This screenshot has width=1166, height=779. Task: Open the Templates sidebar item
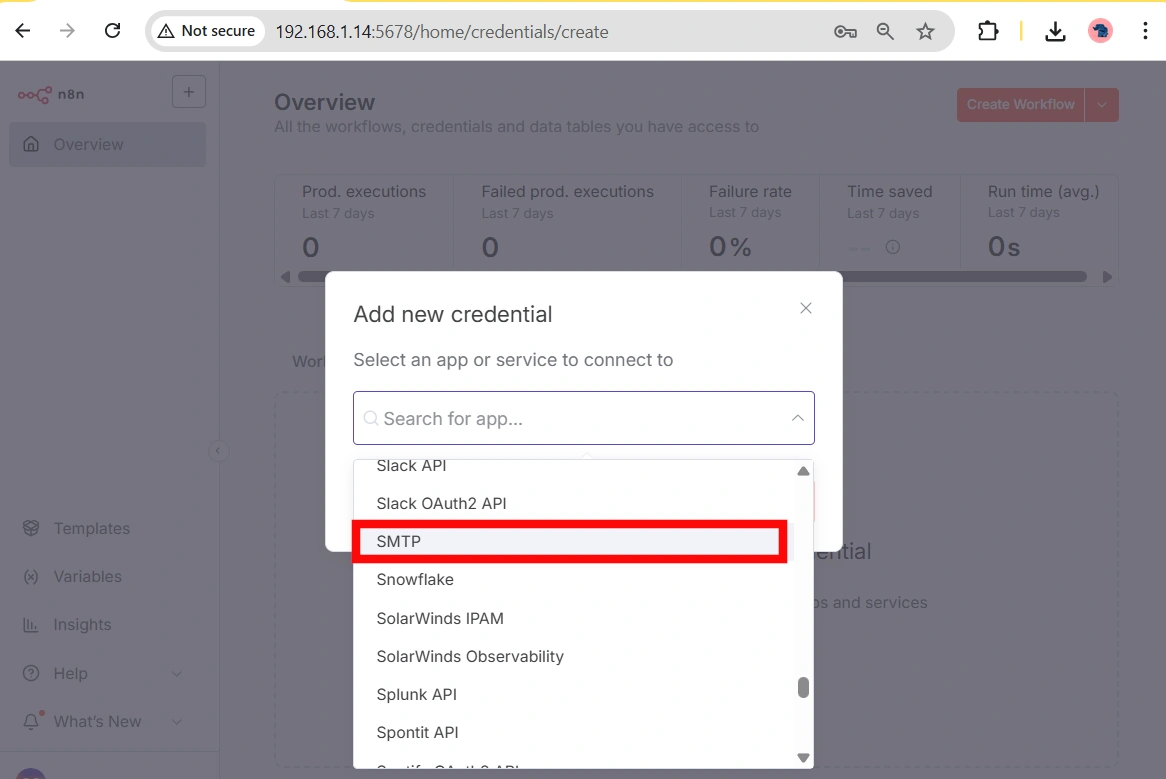(x=91, y=529)
